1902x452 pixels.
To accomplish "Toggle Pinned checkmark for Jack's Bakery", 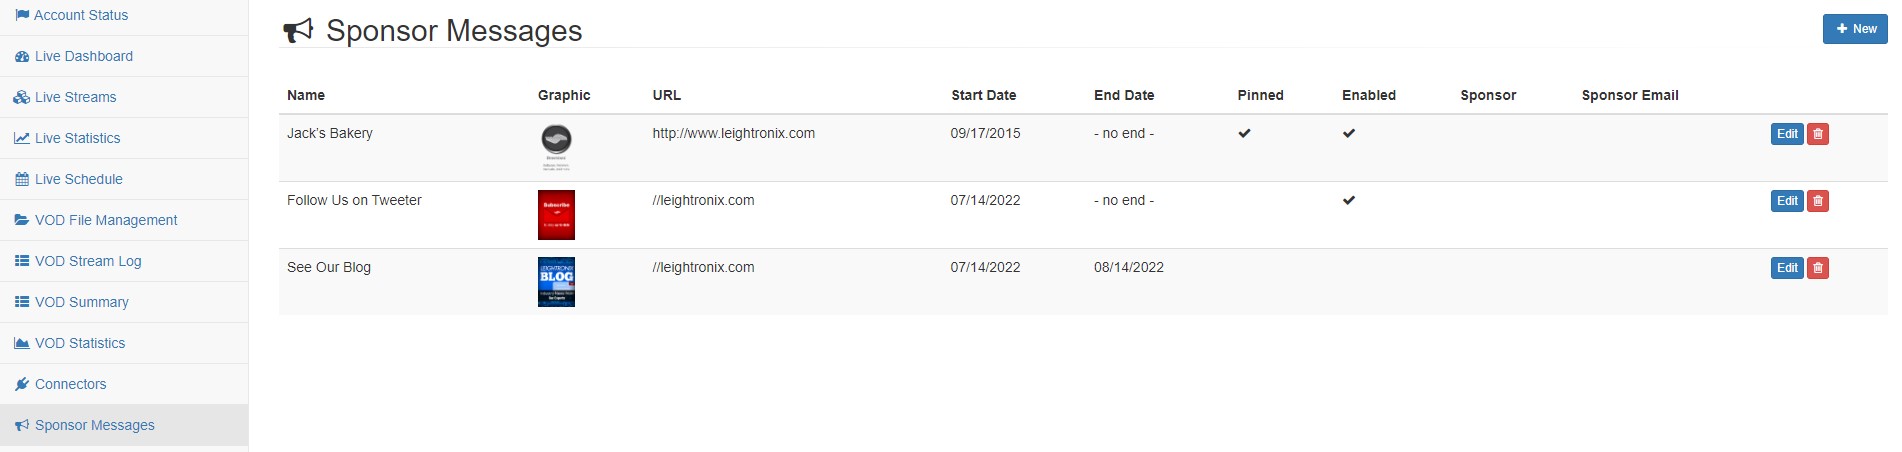I will click(x=1244, y=133).
